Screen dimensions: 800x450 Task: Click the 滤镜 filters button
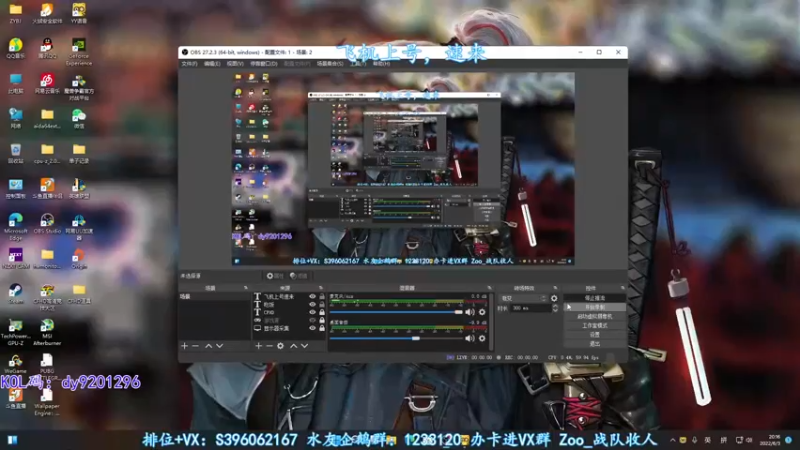click(299, 276)
